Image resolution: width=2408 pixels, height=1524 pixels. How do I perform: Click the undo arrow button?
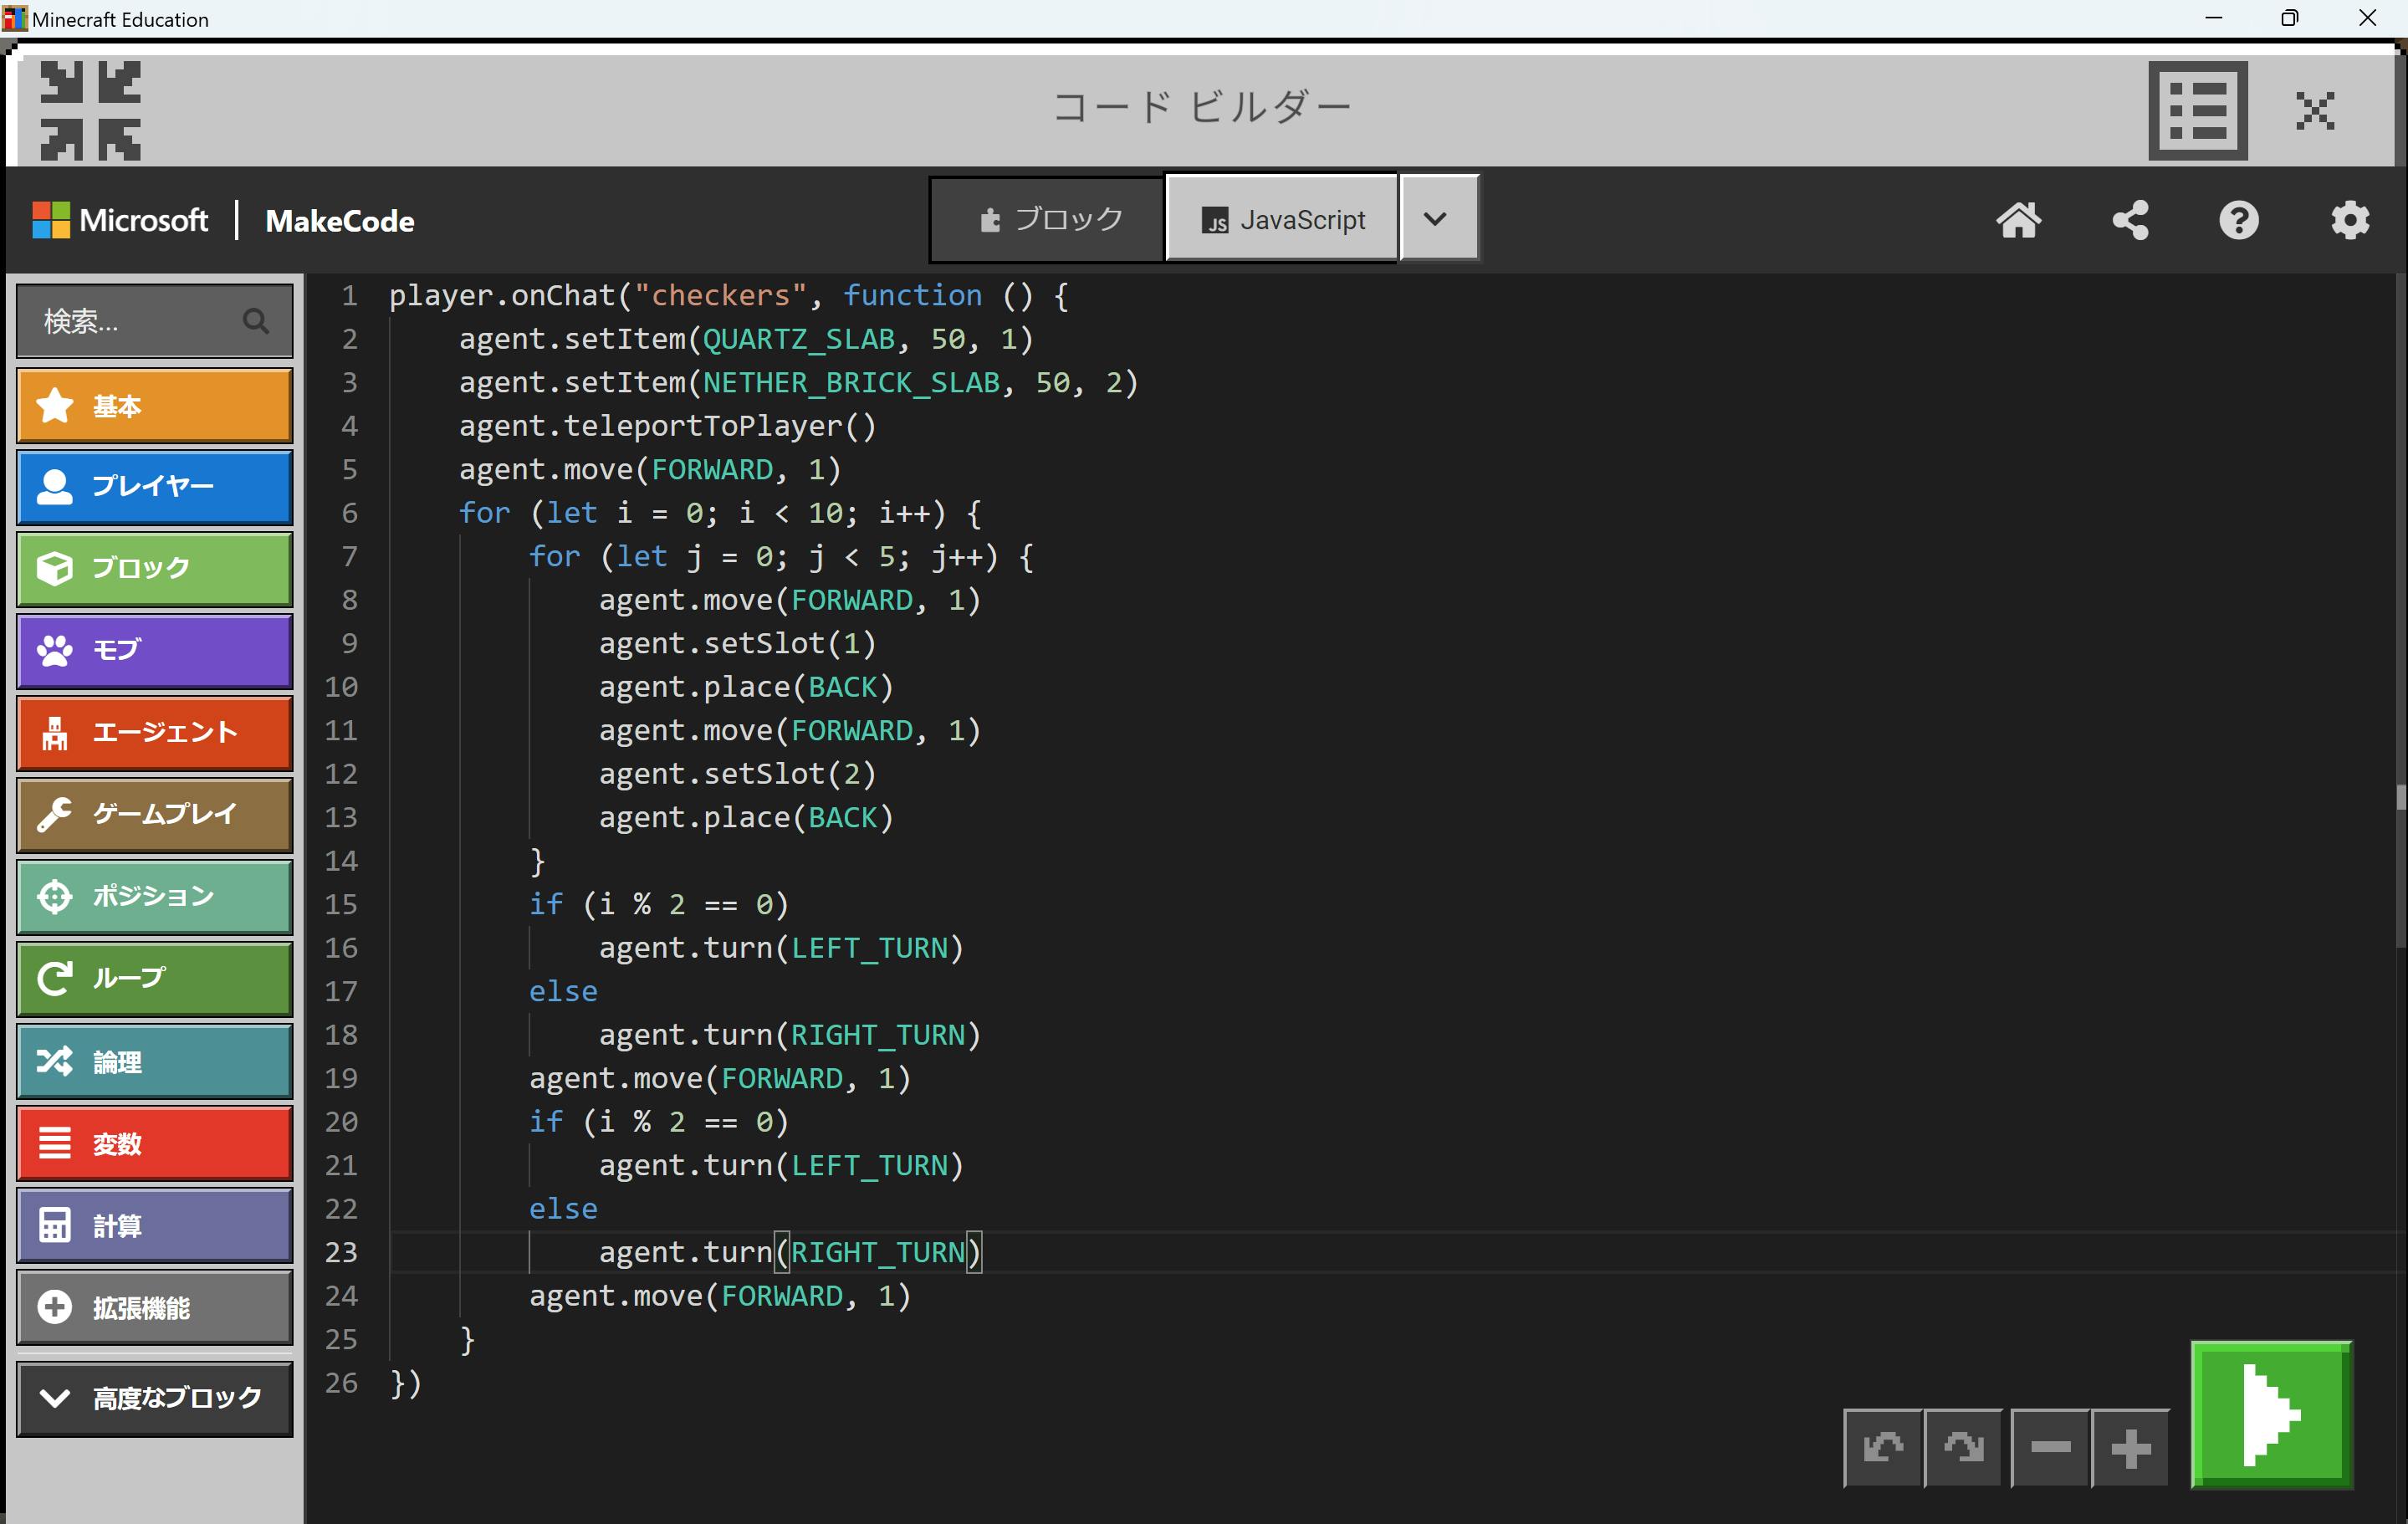coord(1882,1446)
